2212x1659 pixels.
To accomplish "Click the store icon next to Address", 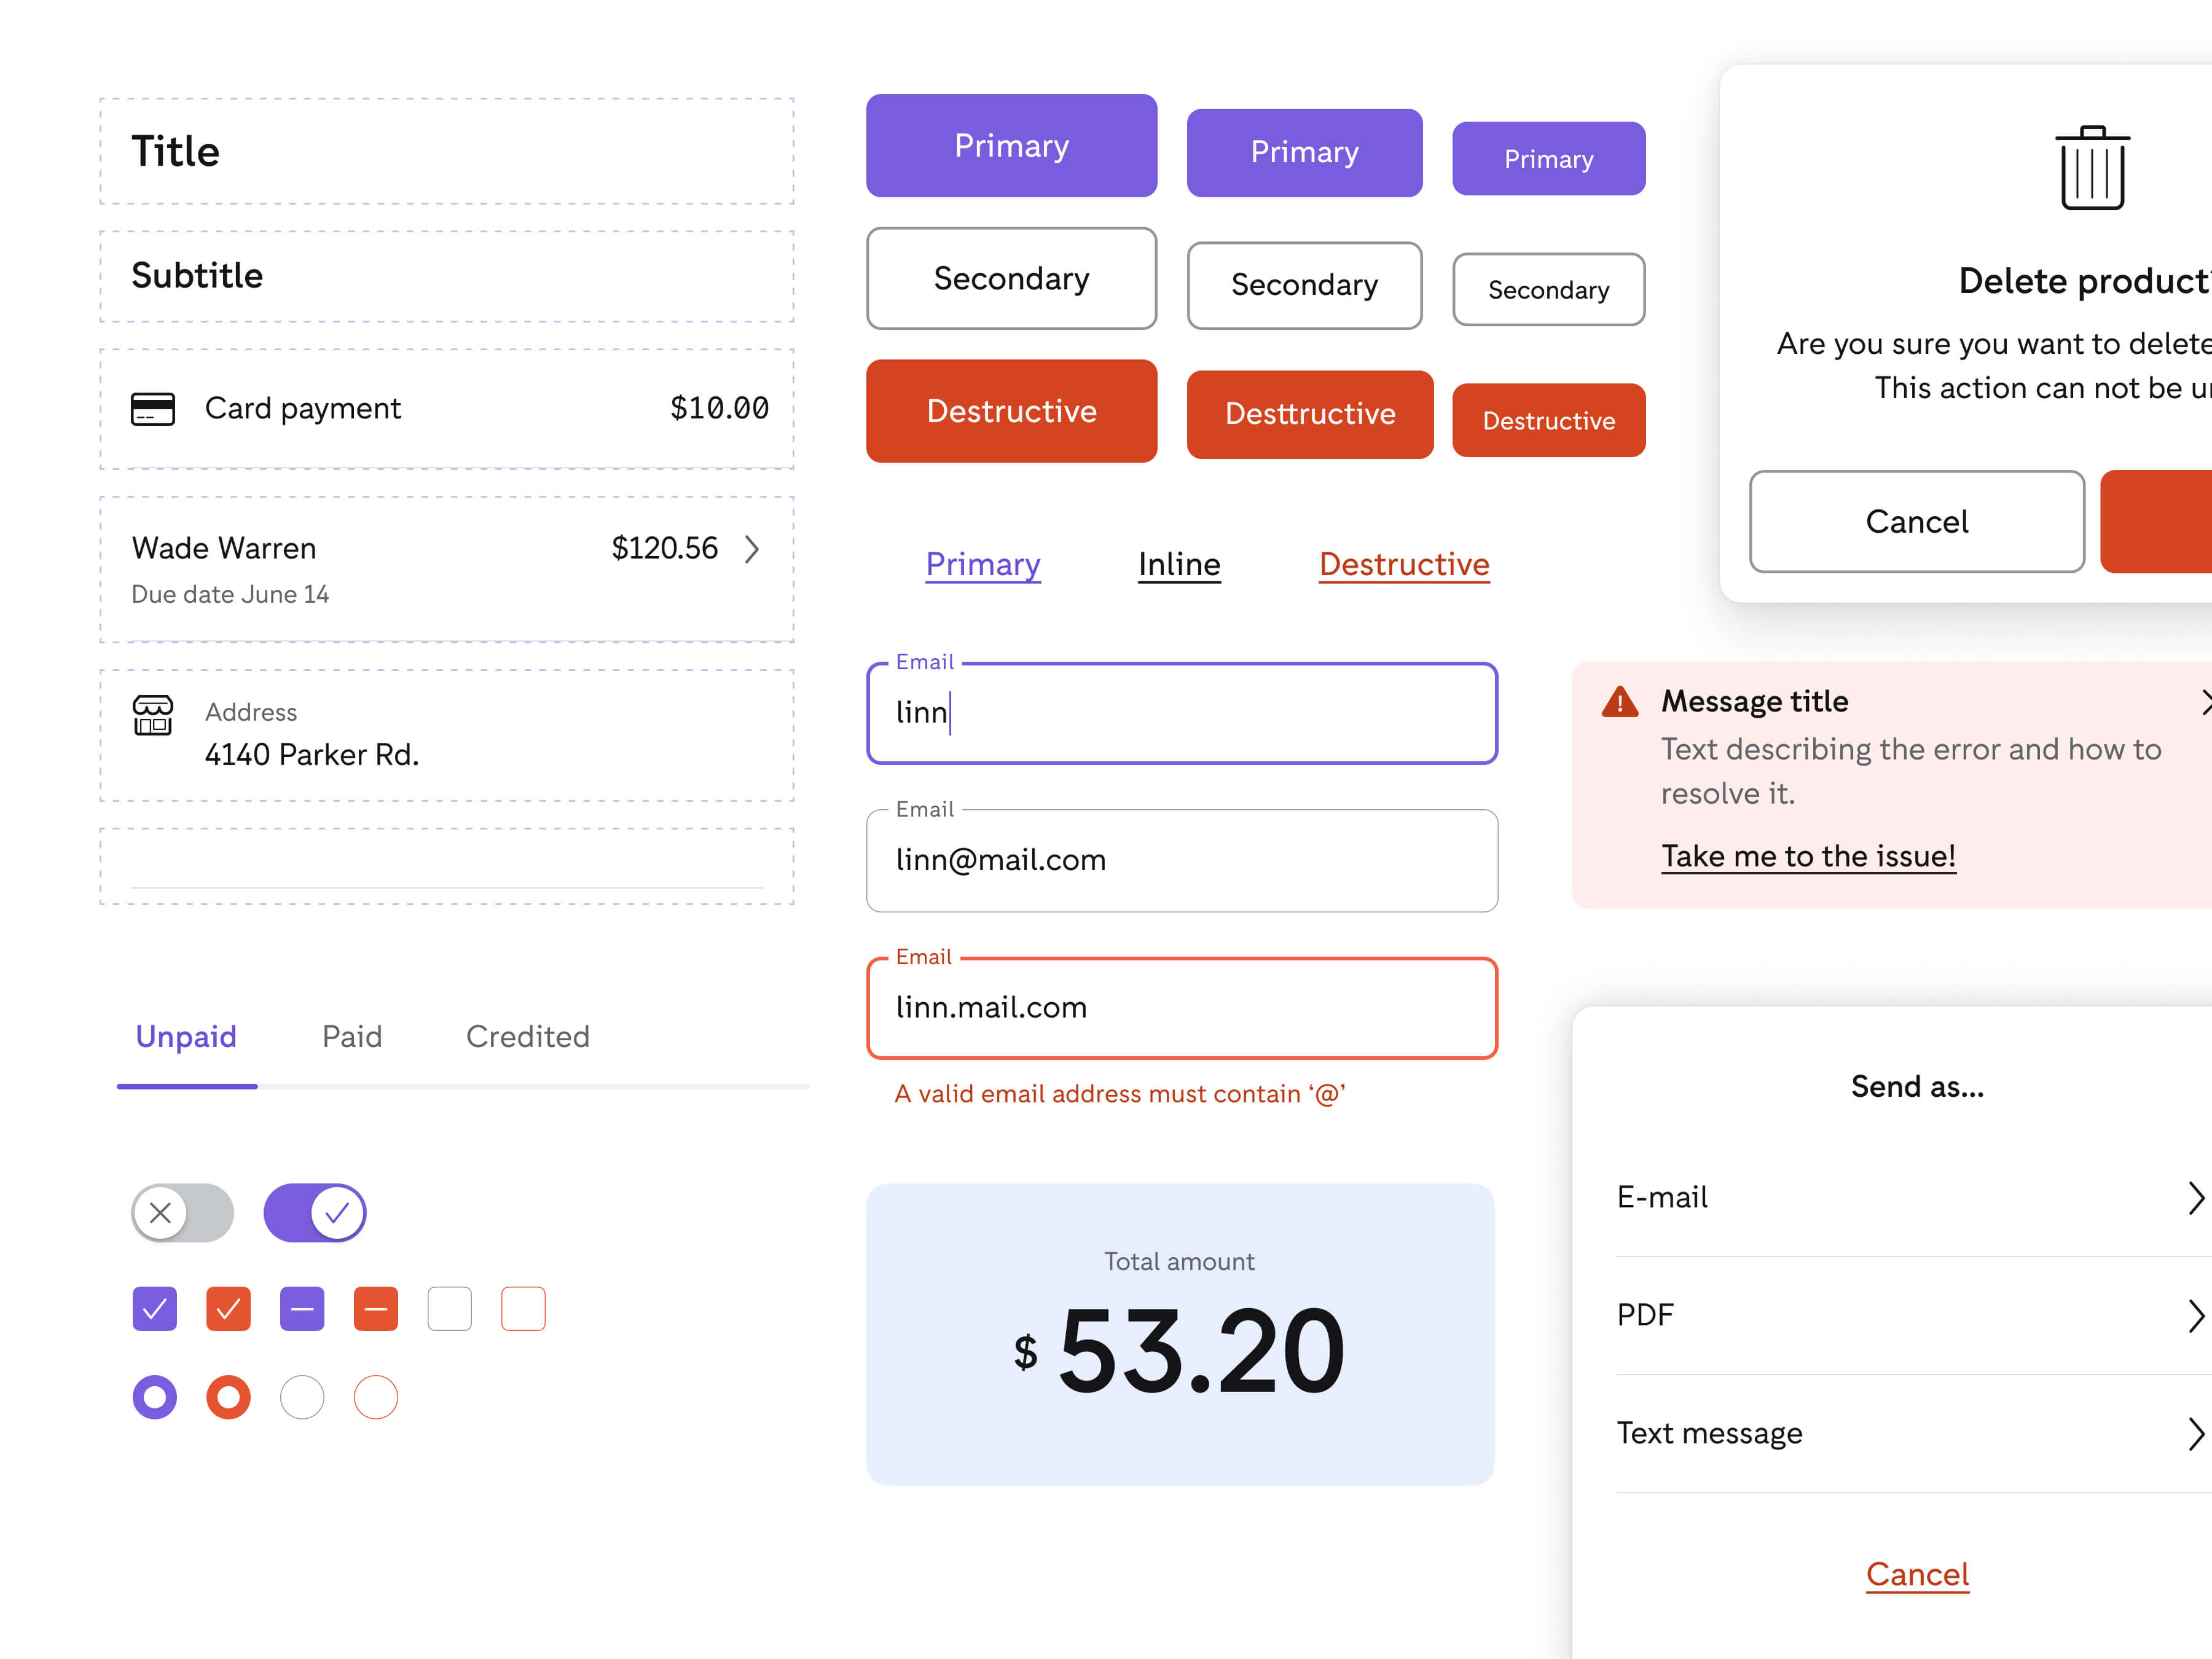I will click(153, 715).
